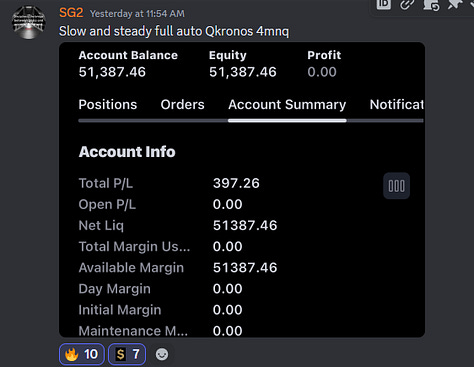Click the columns icon beside Total P/L
Image resolution: width=474 pixels, height=367 pixels.
pyautogui.click(x=396, y=186)
